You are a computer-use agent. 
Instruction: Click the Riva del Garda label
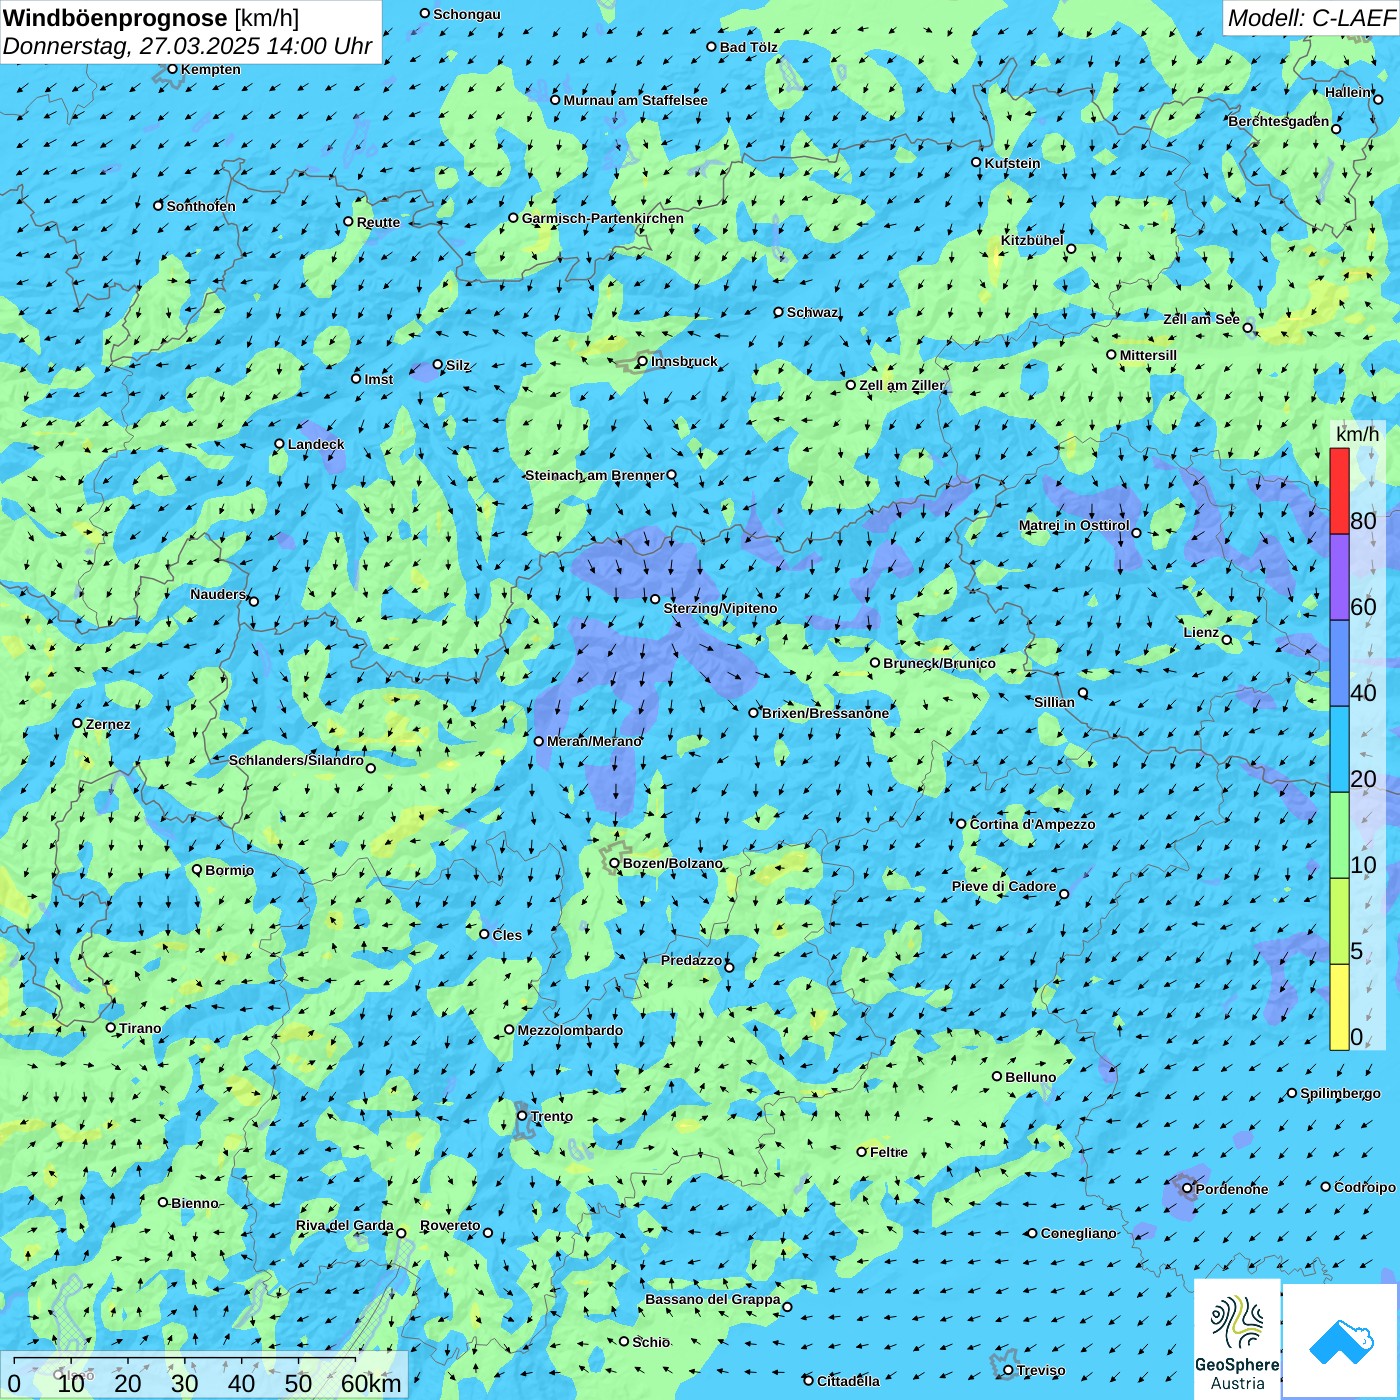(x=344, y=1225)
